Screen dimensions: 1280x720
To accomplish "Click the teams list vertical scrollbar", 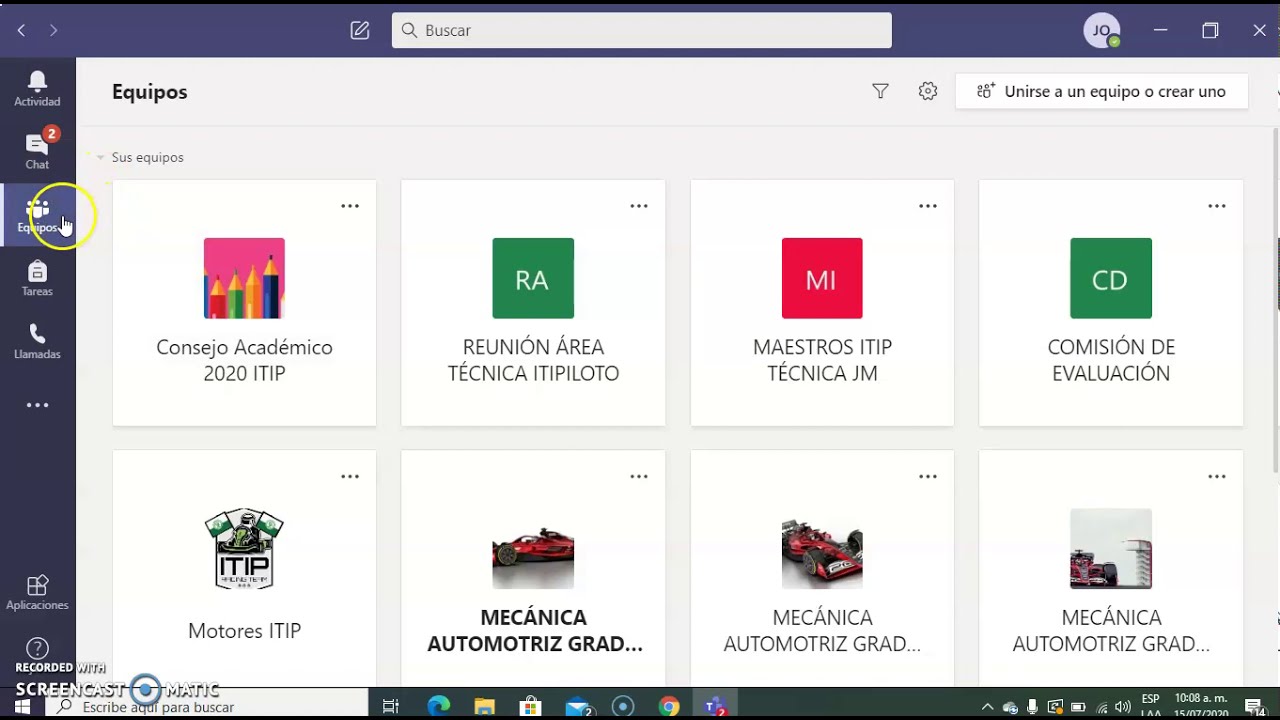I will click(1276, 300).
